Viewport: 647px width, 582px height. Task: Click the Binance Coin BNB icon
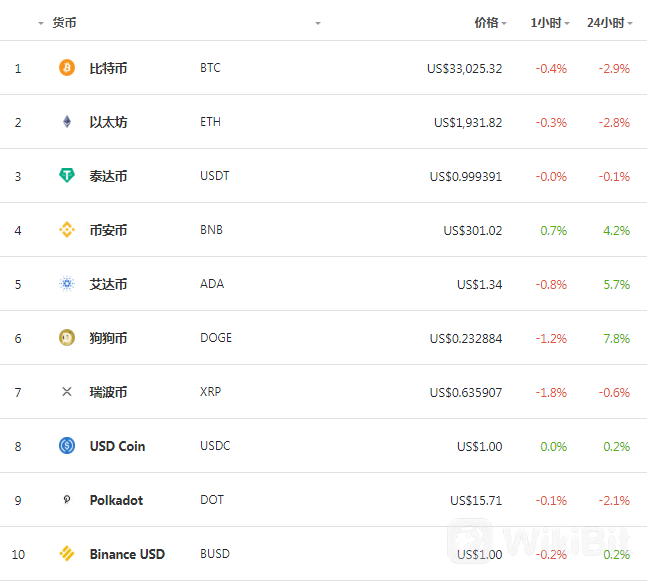pos(67,230)
